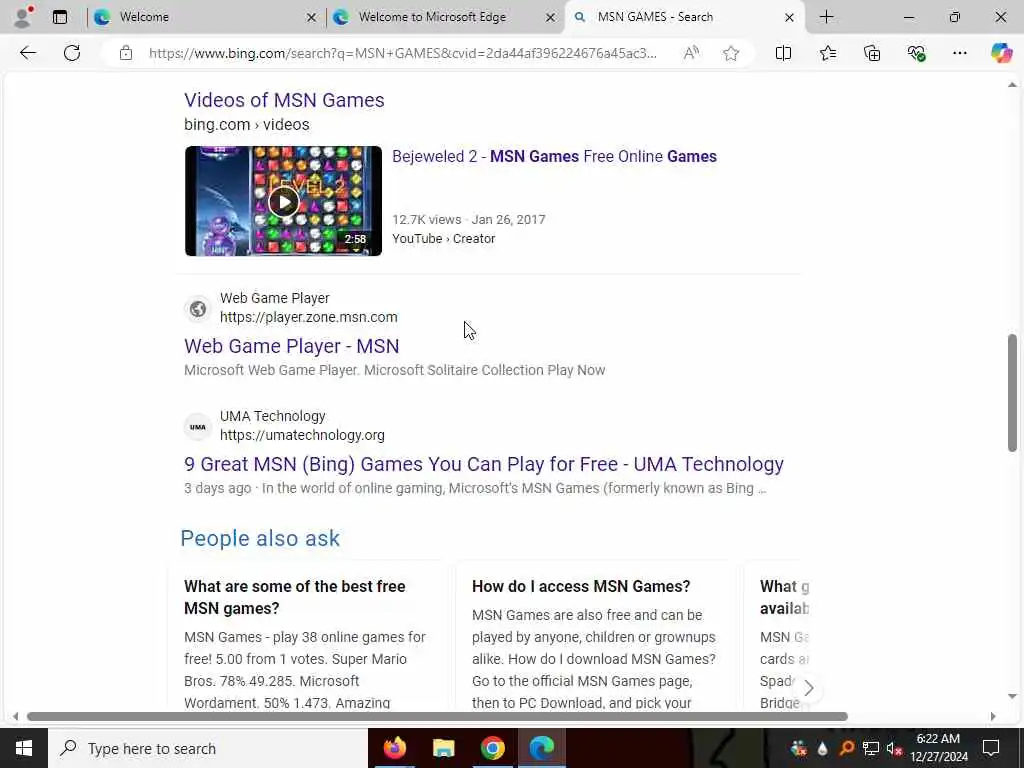Open the network icon in system tray
This screenshot has height=768, width=1024.
point(871,748)
